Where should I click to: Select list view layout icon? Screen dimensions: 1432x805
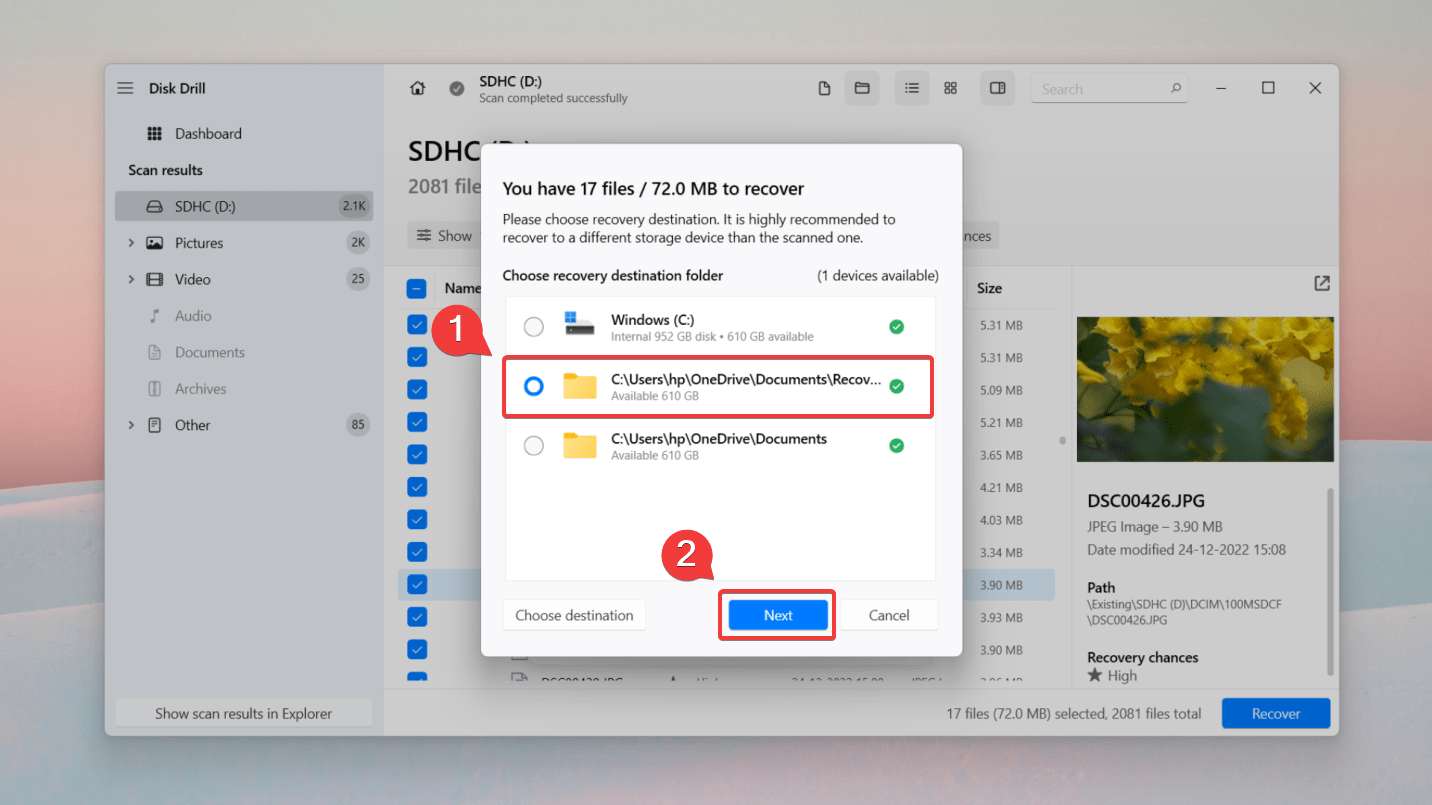[x=912, y=88]
